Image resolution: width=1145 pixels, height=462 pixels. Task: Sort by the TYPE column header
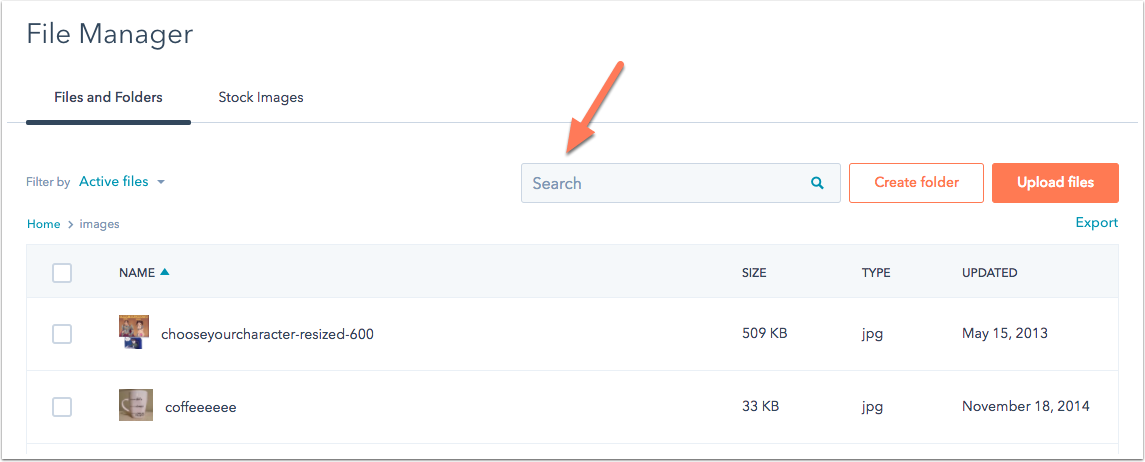coord(876,273)
